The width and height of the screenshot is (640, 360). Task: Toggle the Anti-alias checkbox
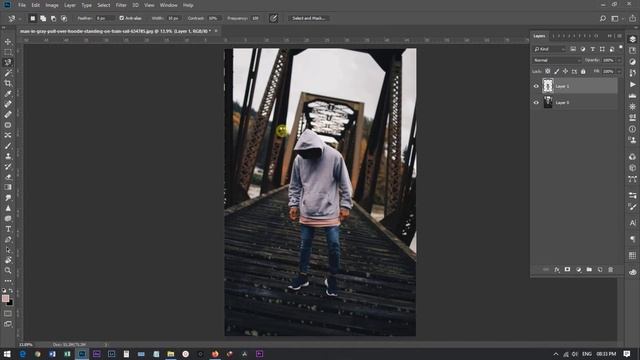coord(121,18)
